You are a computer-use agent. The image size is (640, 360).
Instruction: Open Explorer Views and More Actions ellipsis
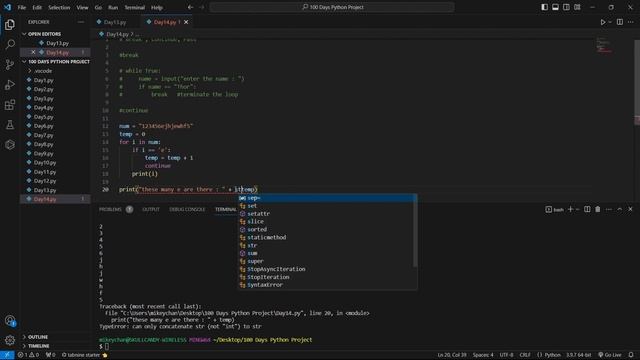[x=81, y=22]
